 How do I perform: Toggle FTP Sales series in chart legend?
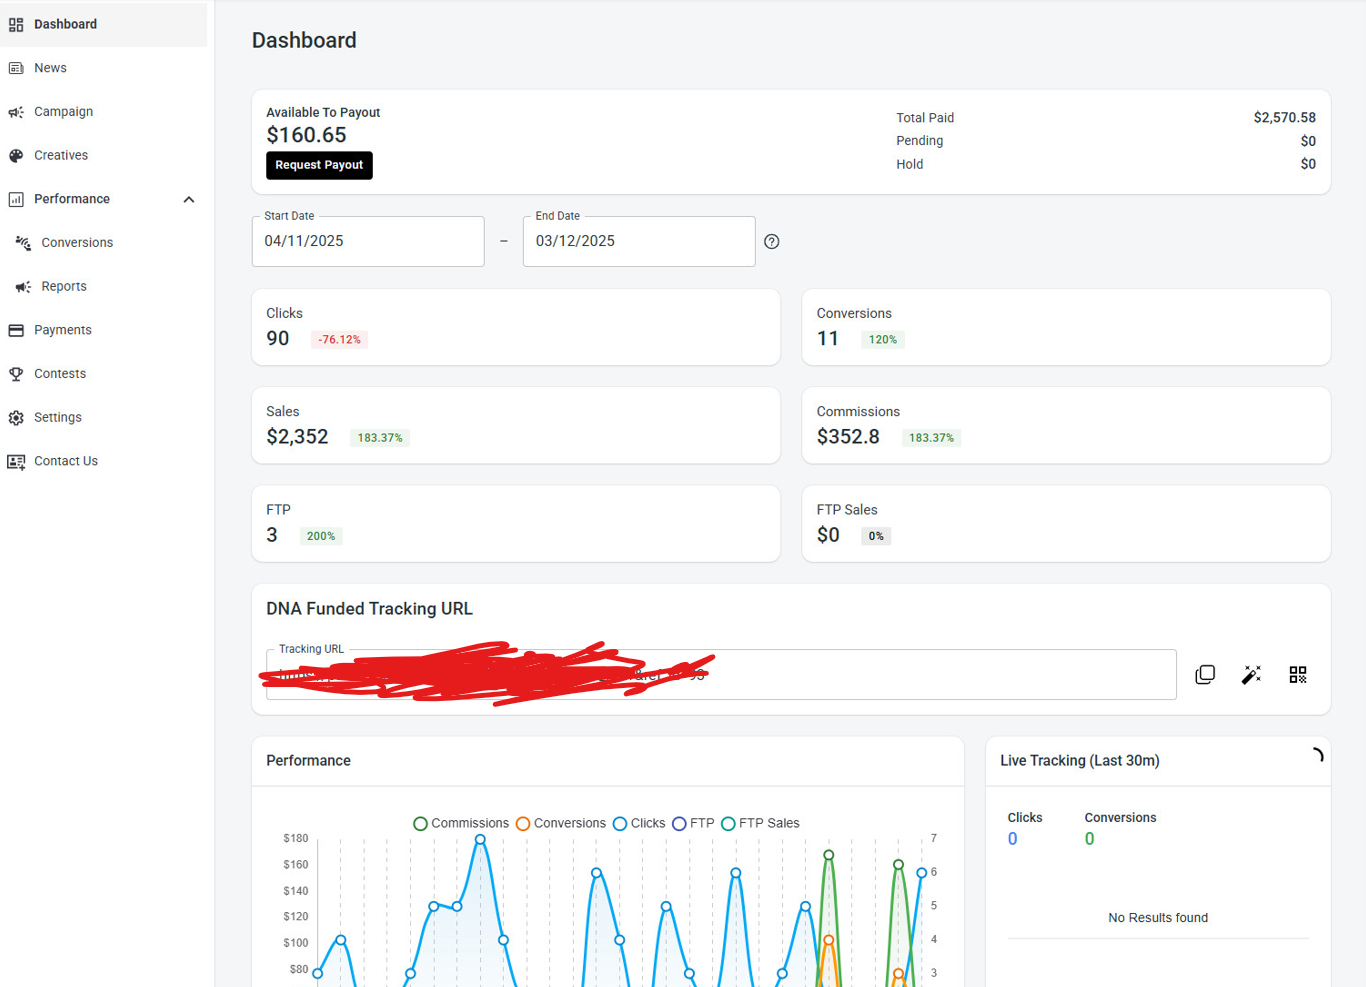coord(760,824)
